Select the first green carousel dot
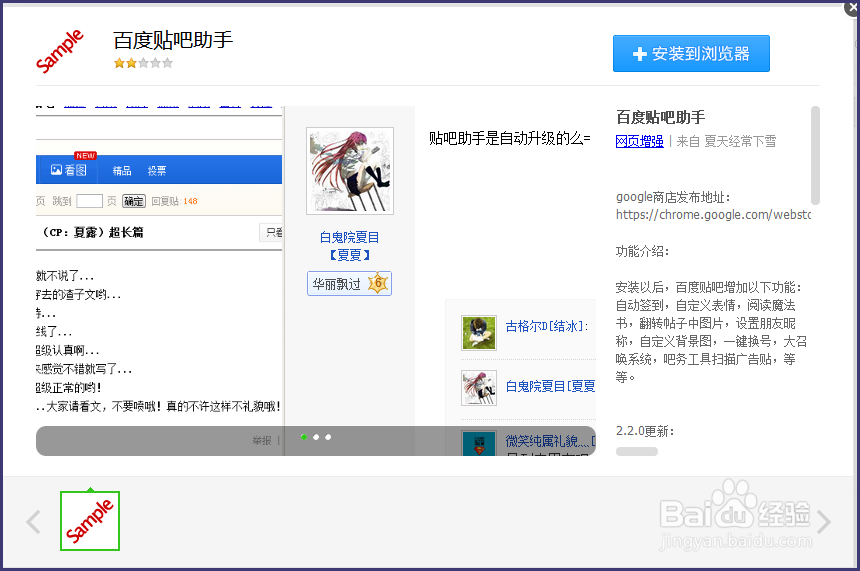 304,437
